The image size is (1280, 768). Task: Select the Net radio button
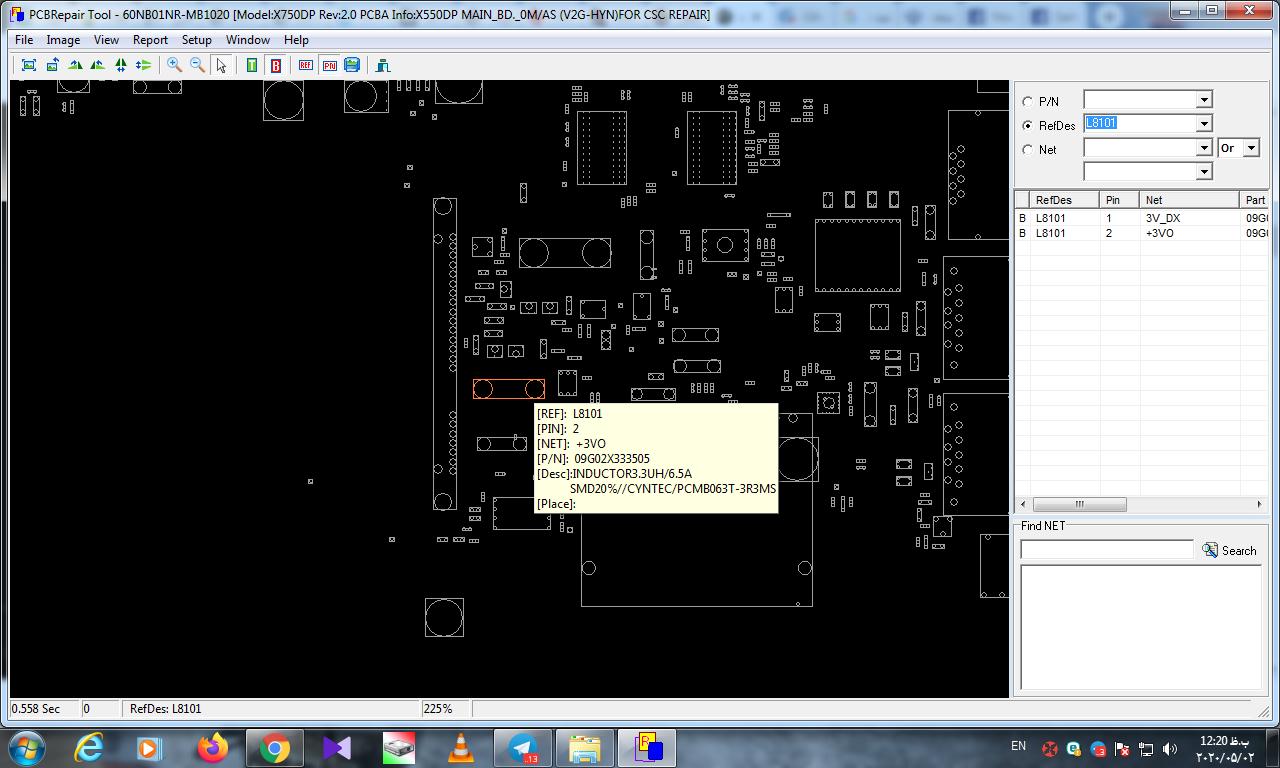click(x=1027, y=150)
